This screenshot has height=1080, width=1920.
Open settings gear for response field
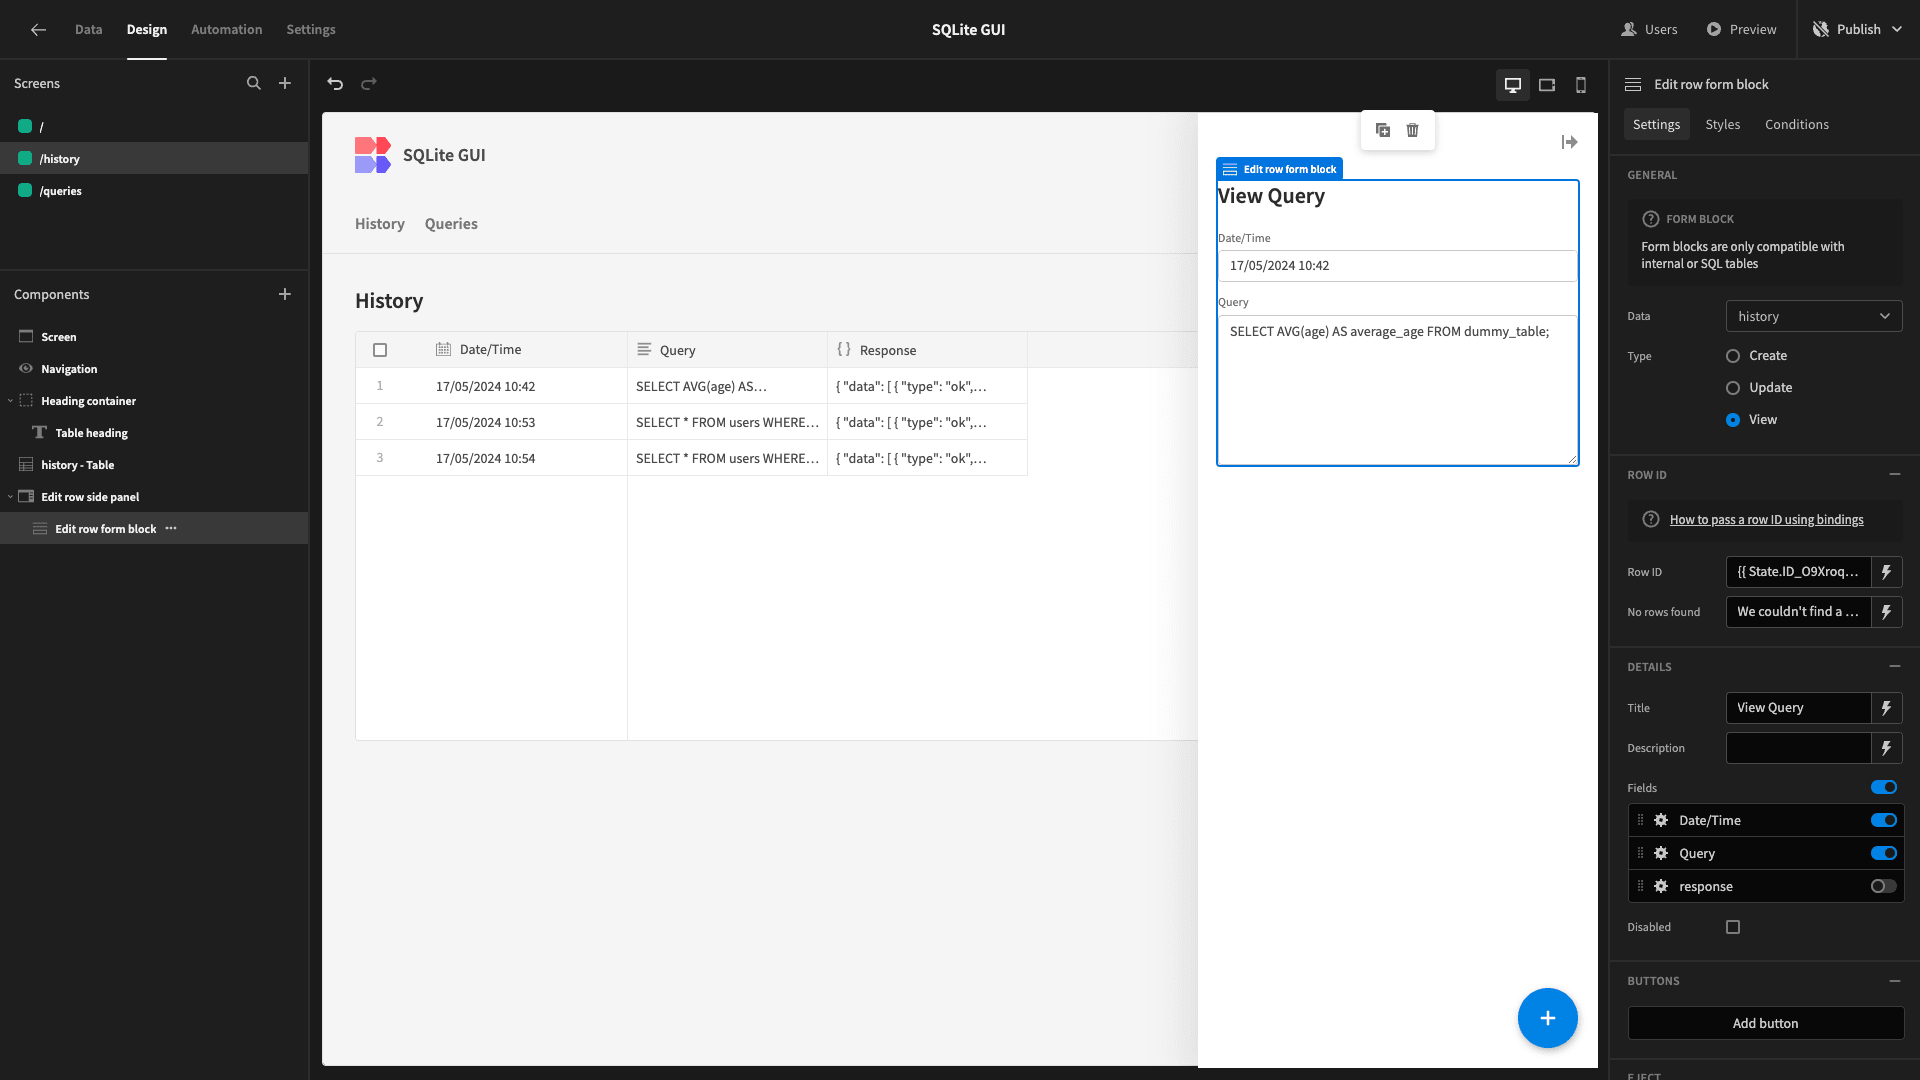1661,886
